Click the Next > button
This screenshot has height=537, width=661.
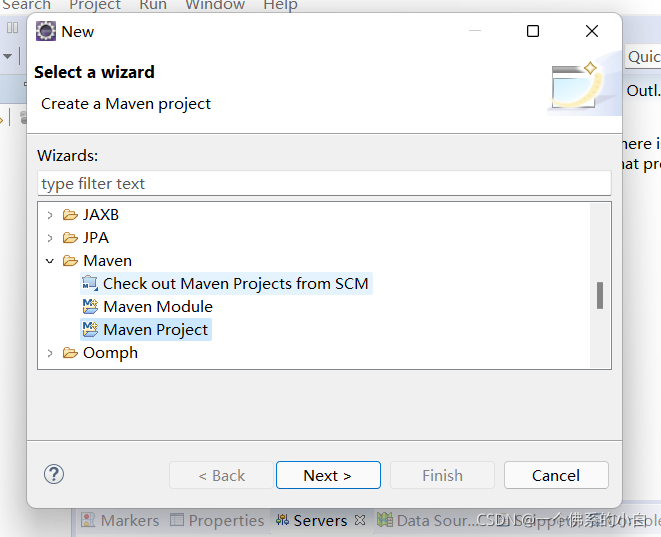coord(328,475)
